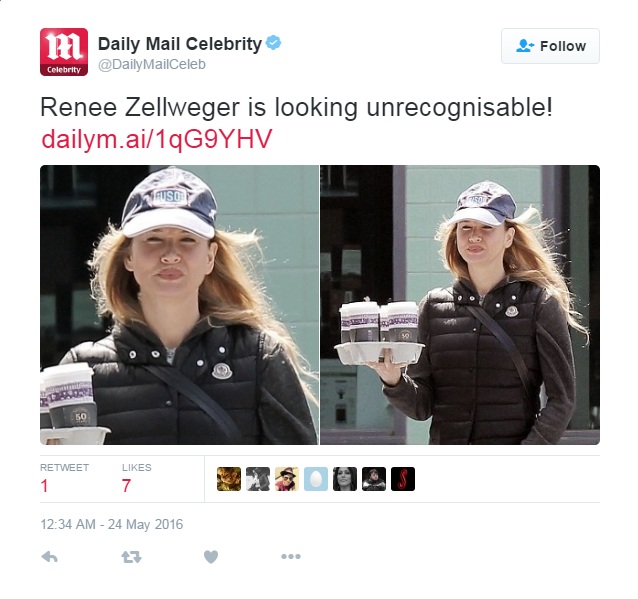The image size is (638, 599).
Task: Open the dark-haired woman liker avatar
Action: click(345, 479)
